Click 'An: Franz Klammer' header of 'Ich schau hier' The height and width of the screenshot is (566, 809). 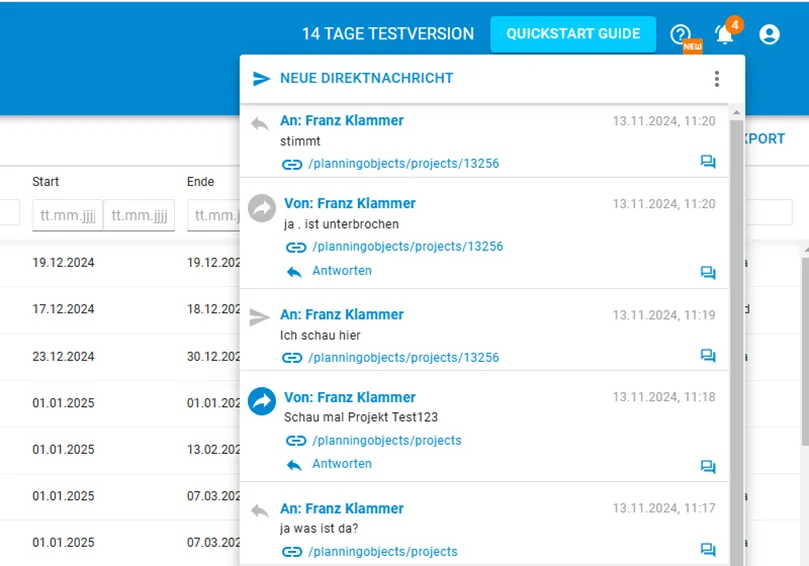342,315
